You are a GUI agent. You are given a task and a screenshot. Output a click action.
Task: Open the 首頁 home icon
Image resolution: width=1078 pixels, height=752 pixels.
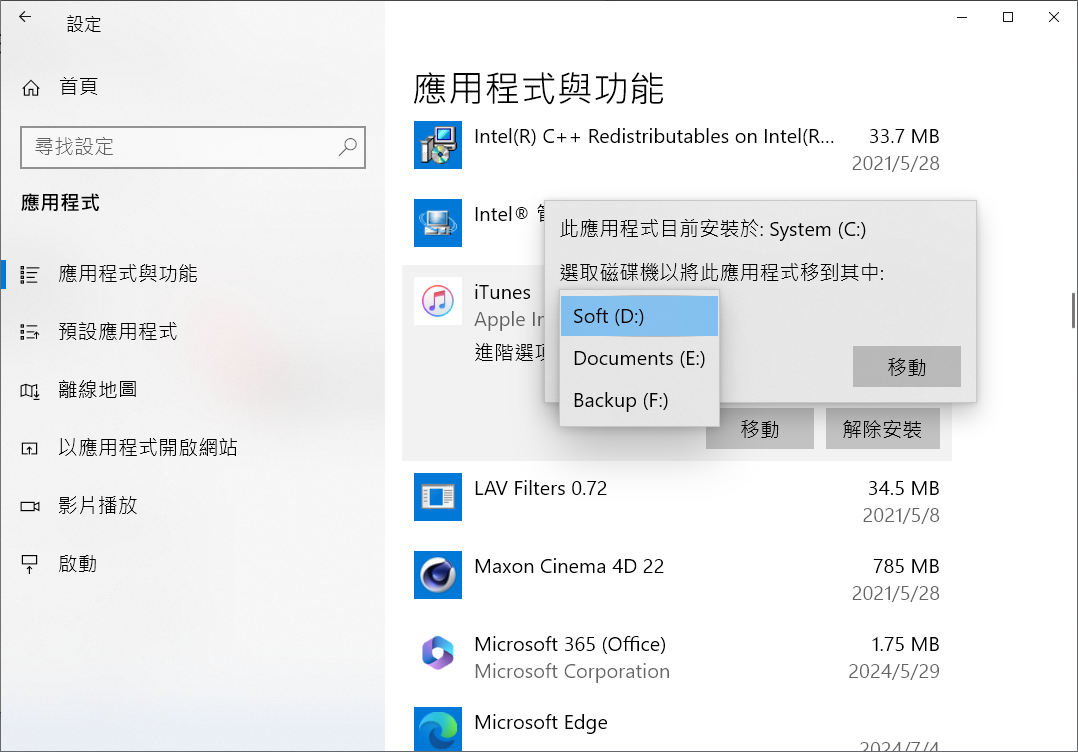31,88
